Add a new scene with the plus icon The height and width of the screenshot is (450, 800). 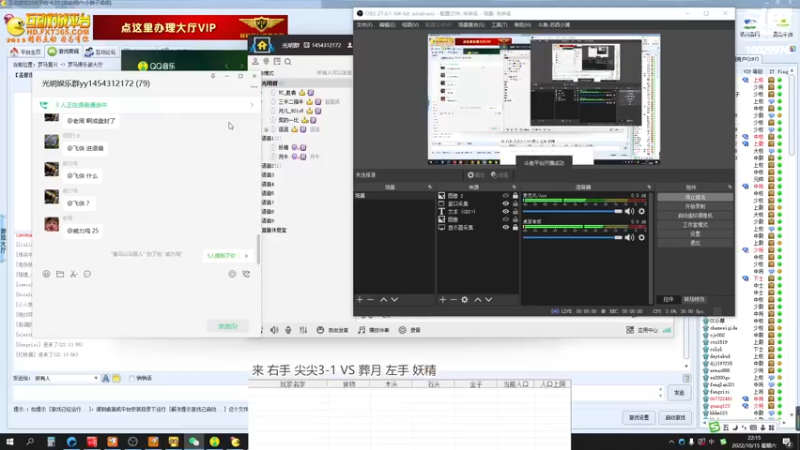[x=360, y=299]
